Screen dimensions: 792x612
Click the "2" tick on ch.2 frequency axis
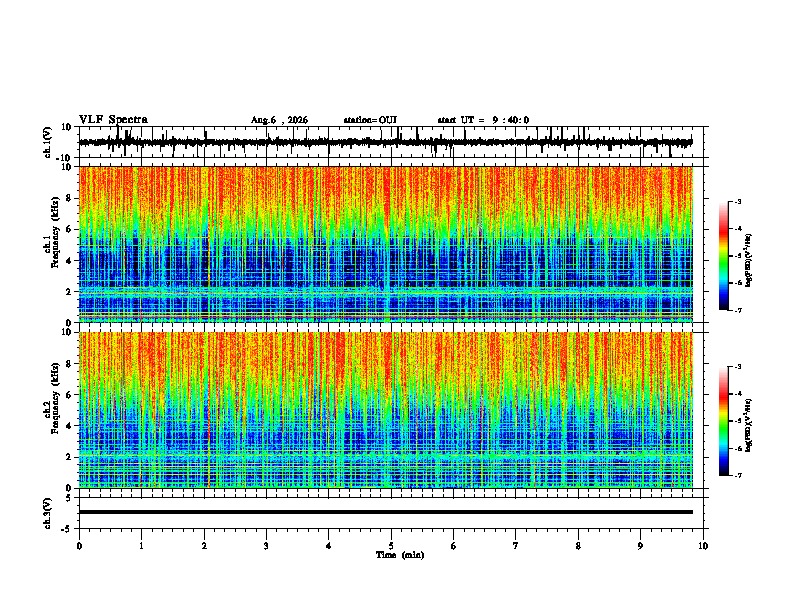tap(69, 457)
